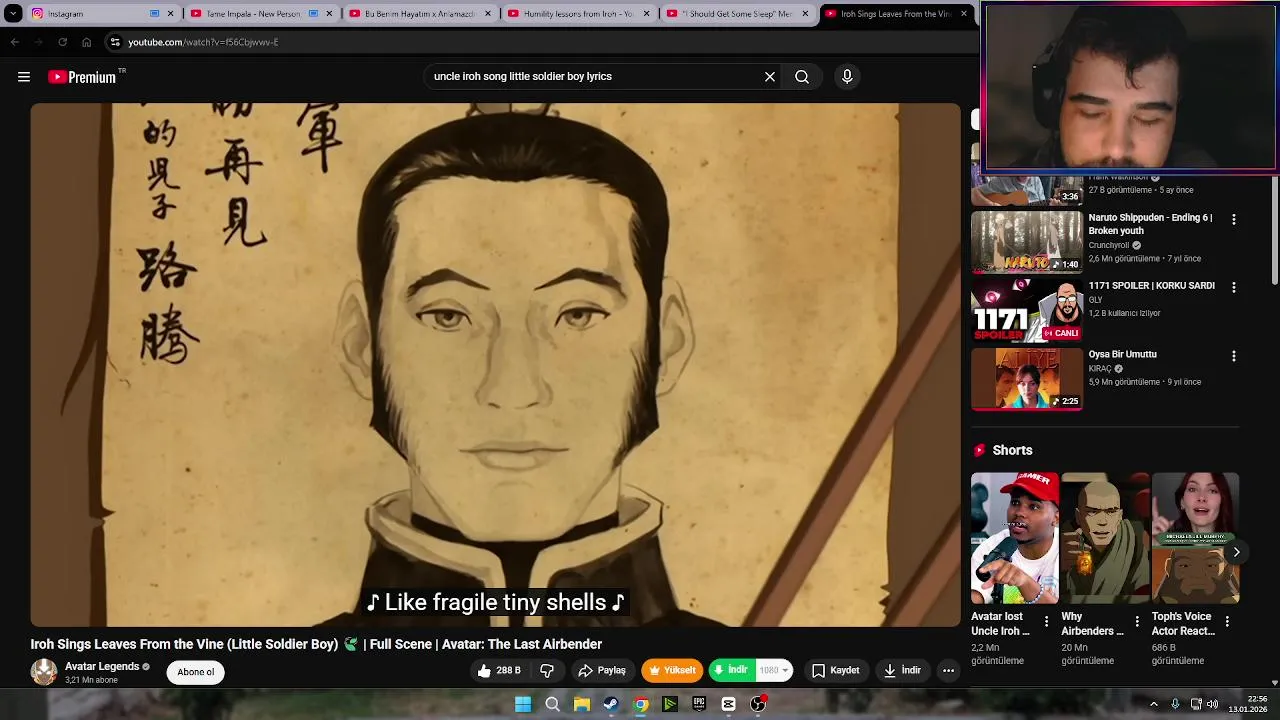Open the Windows Start menu
Screen dimensions: 1280x720
pos(523,705)
